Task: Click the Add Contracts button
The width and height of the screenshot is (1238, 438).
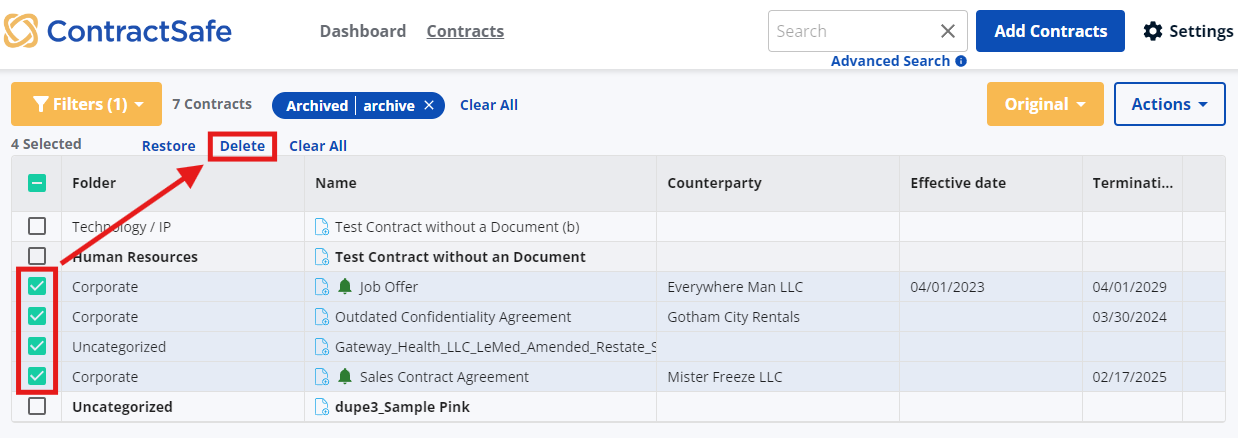Action: pyautogui.click(x=1050, y=31)
